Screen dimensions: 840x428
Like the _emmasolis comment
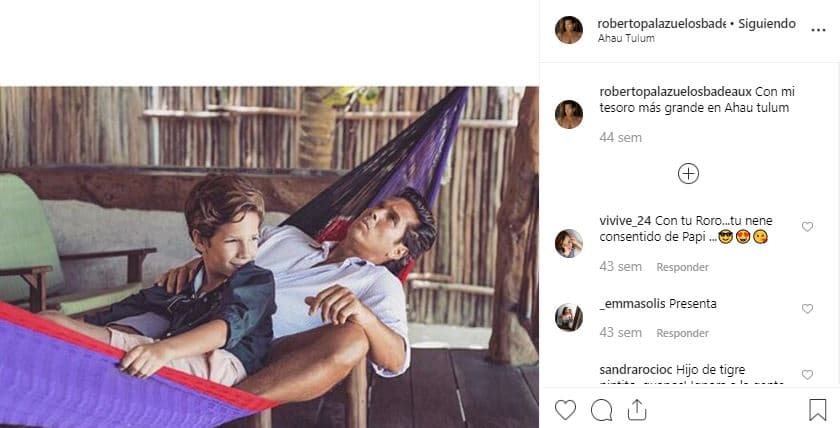pos(807,309)
